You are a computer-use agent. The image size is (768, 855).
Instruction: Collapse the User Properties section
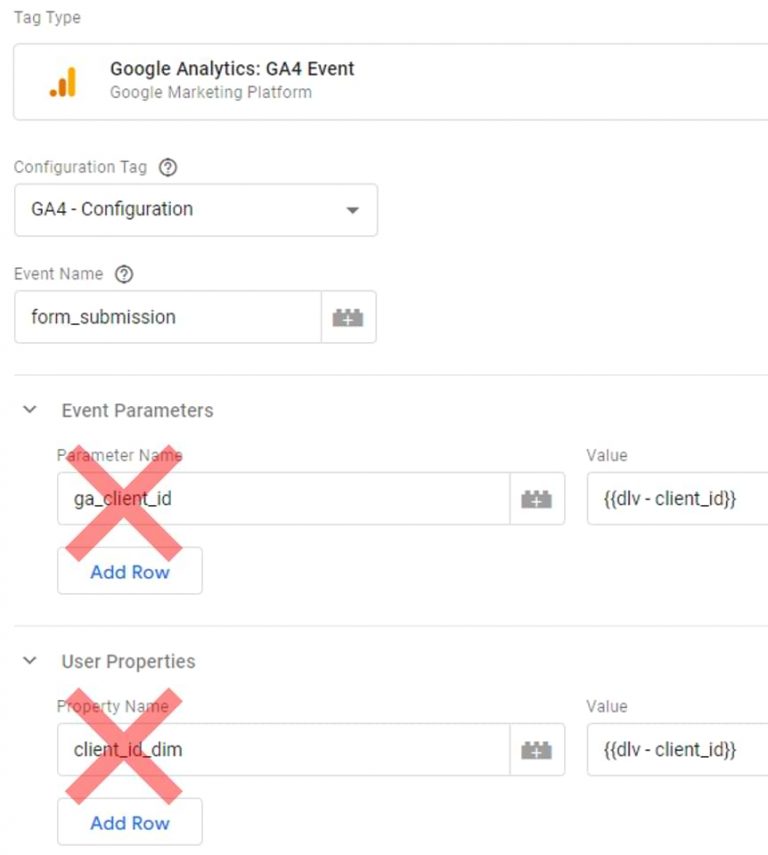[29, 661]
